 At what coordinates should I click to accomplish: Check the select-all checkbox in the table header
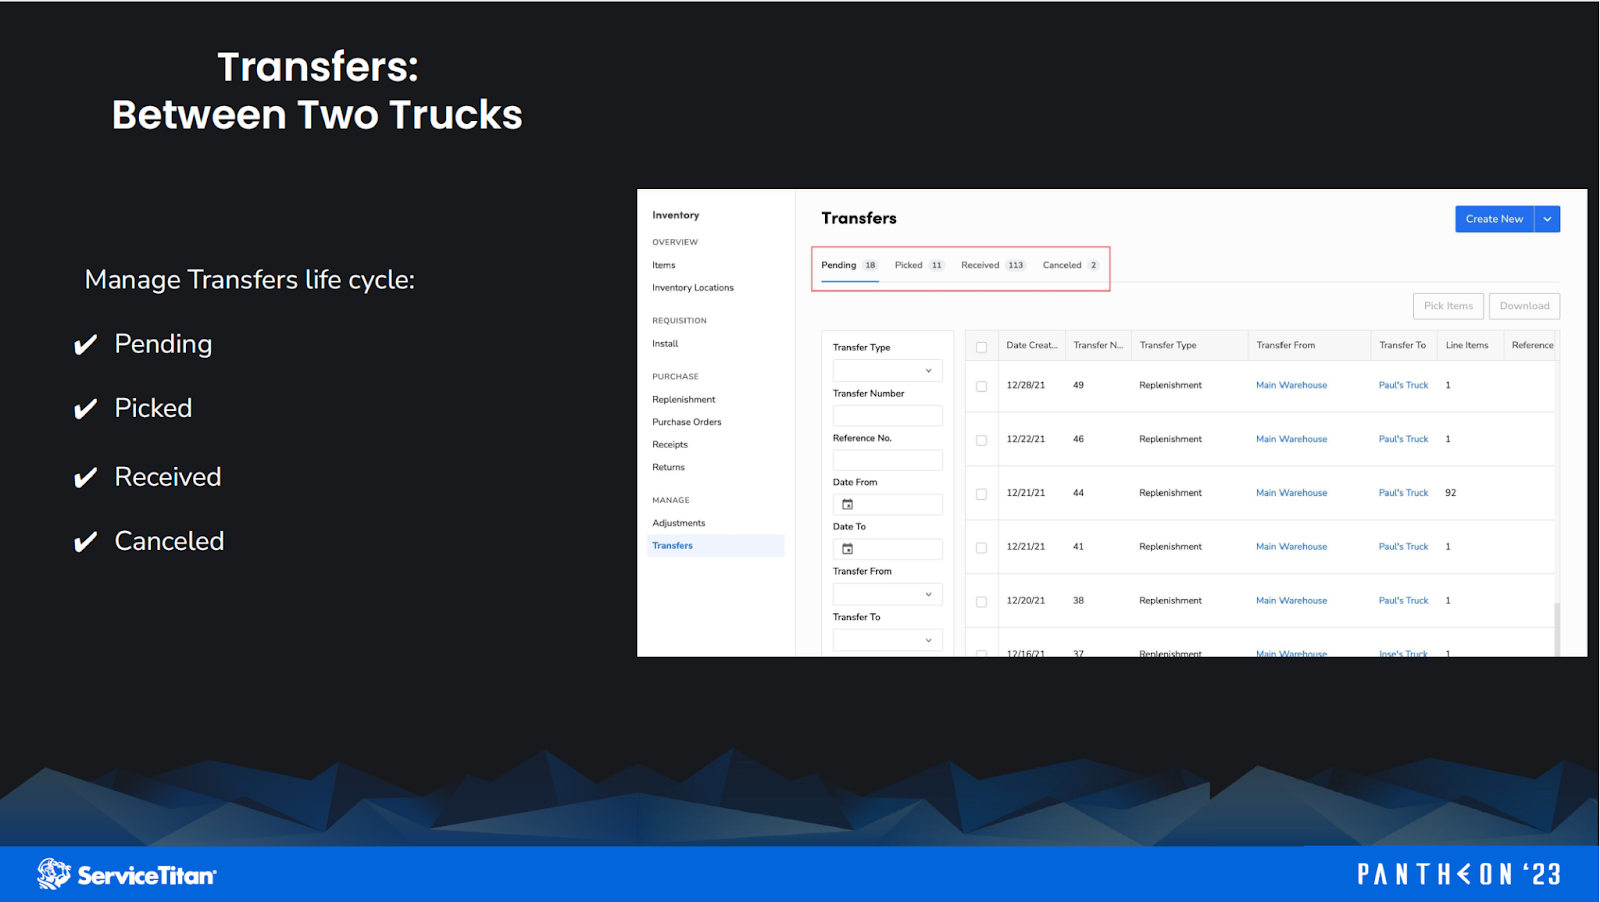pos(981,344)
